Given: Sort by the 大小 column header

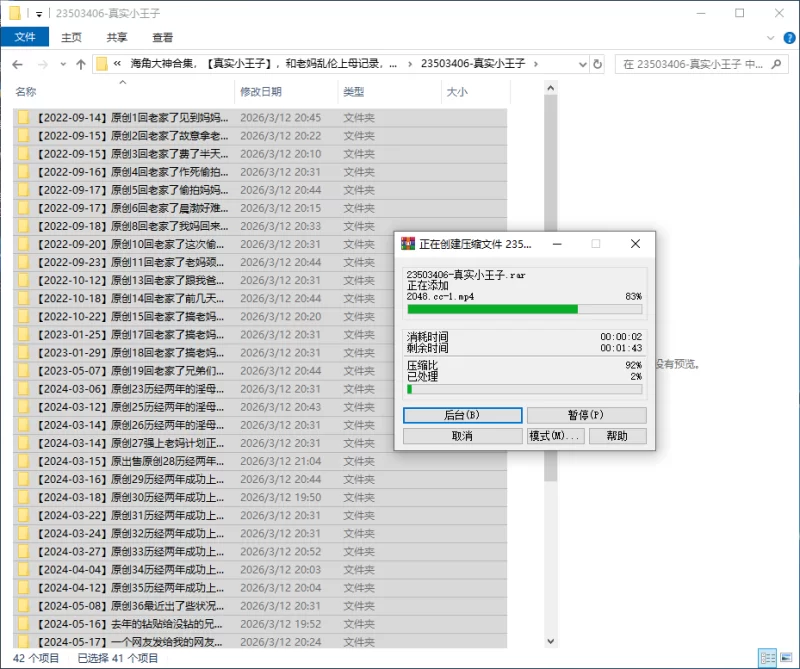Looking at the screenshot, I should pyautogui.click(x=457, y=92).
